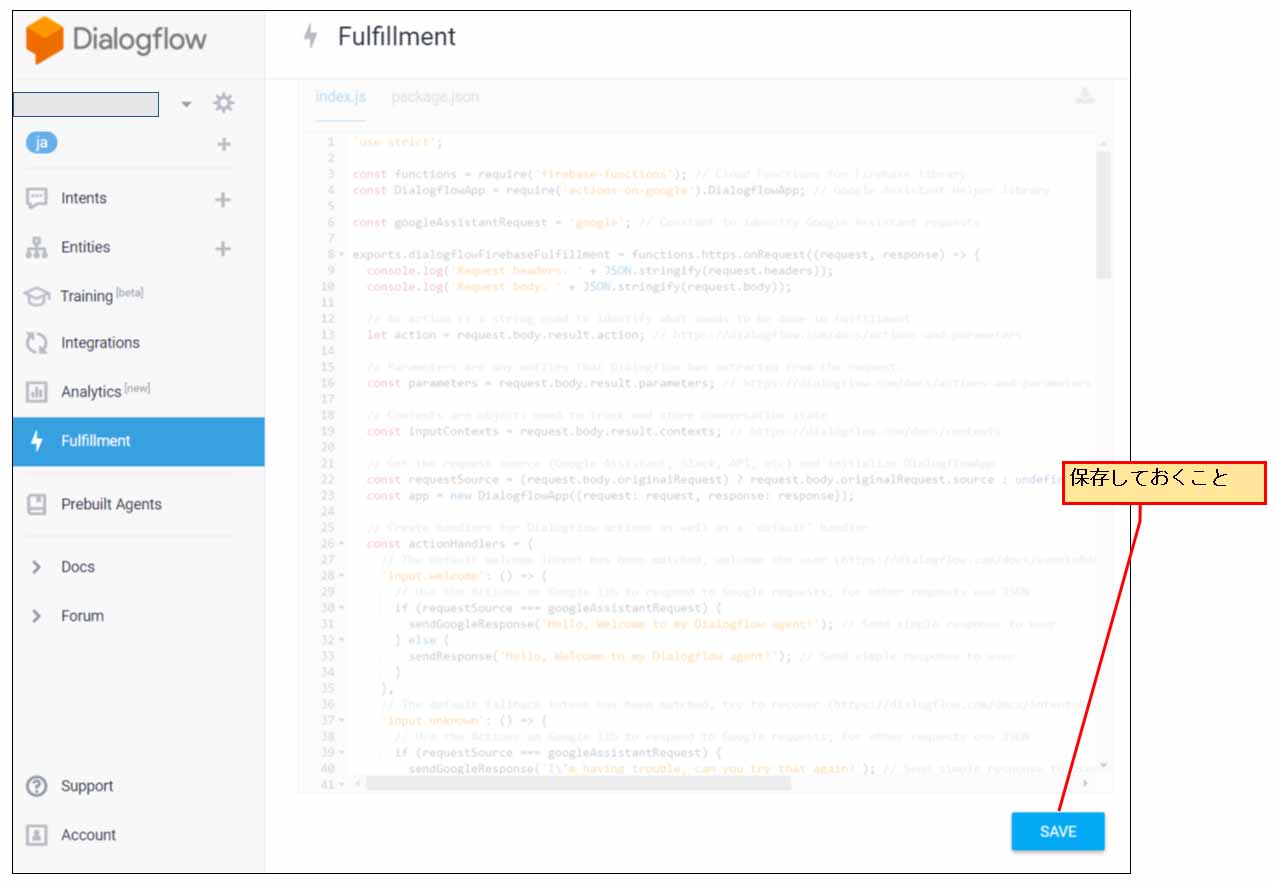Expand the Forum section

pyautogui.click(x=37, y=616)
